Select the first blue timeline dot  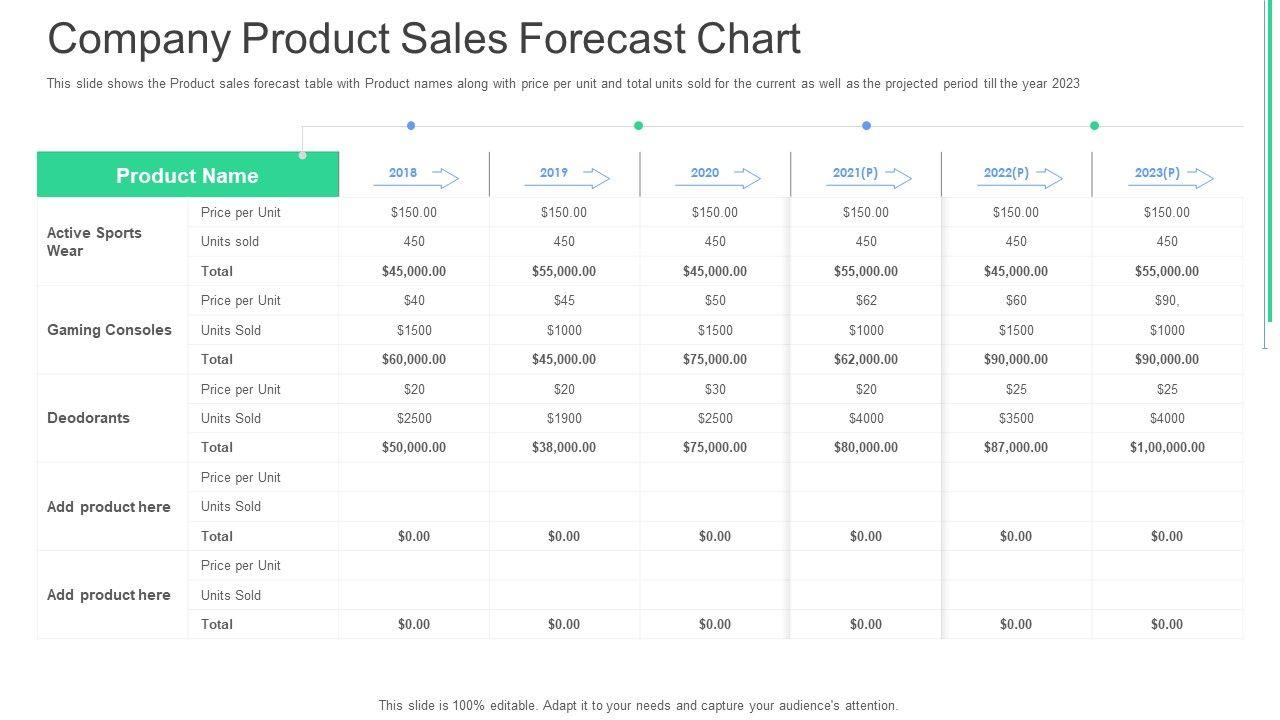click(x=411, y=126)
